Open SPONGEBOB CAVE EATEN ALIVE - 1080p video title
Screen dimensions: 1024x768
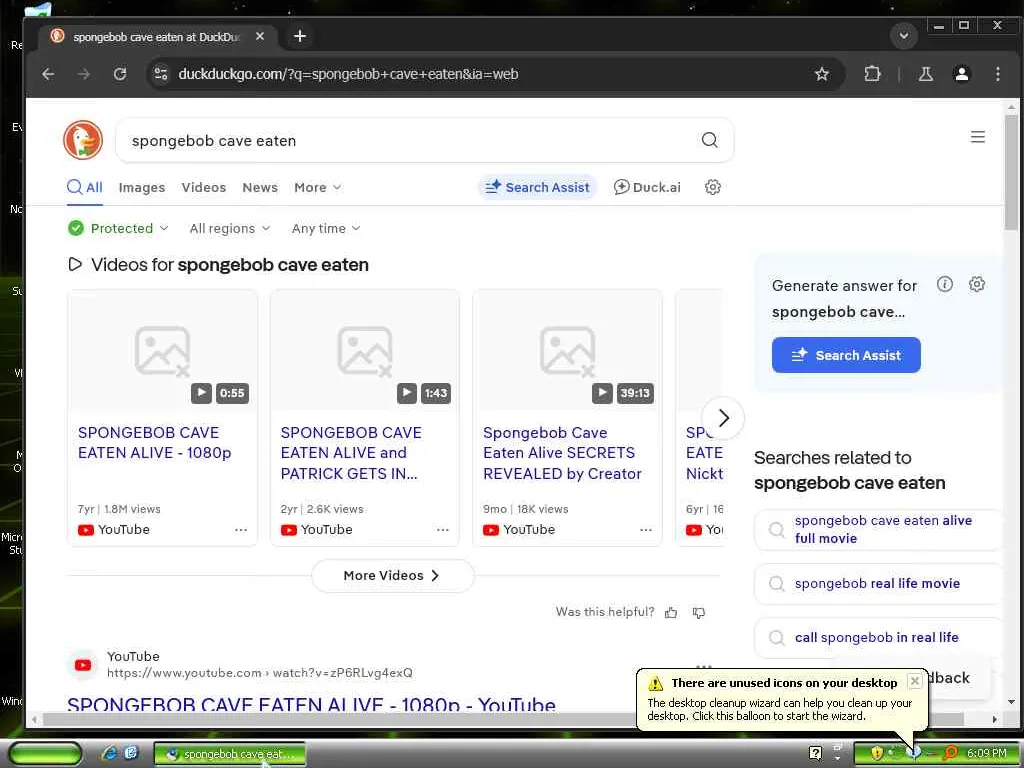click(154, 443)
